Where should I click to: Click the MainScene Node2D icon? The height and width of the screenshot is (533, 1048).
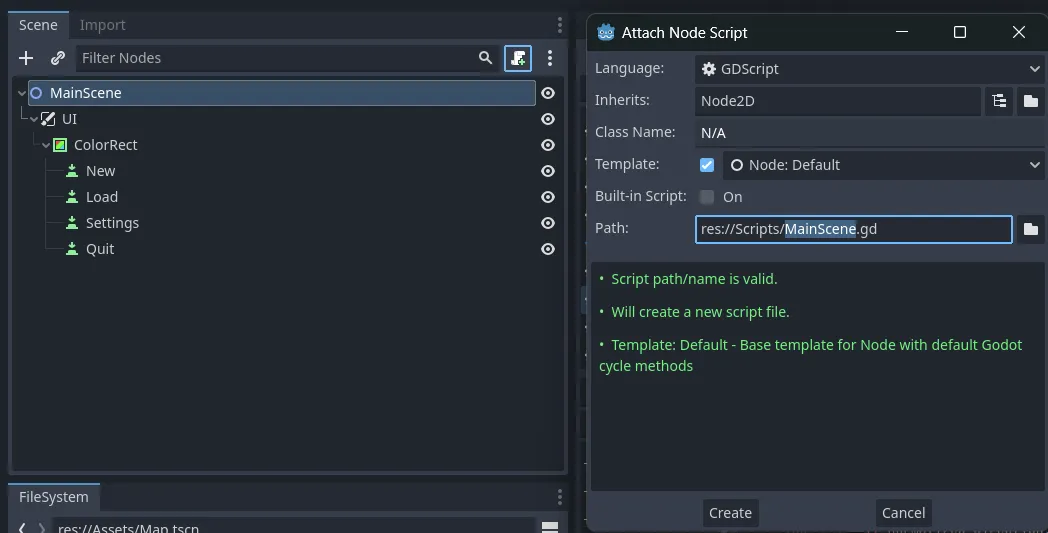37,93
